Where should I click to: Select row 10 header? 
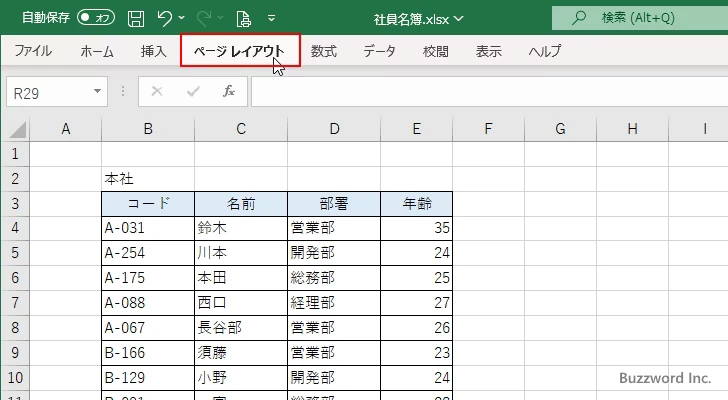(x=15, y=378)
